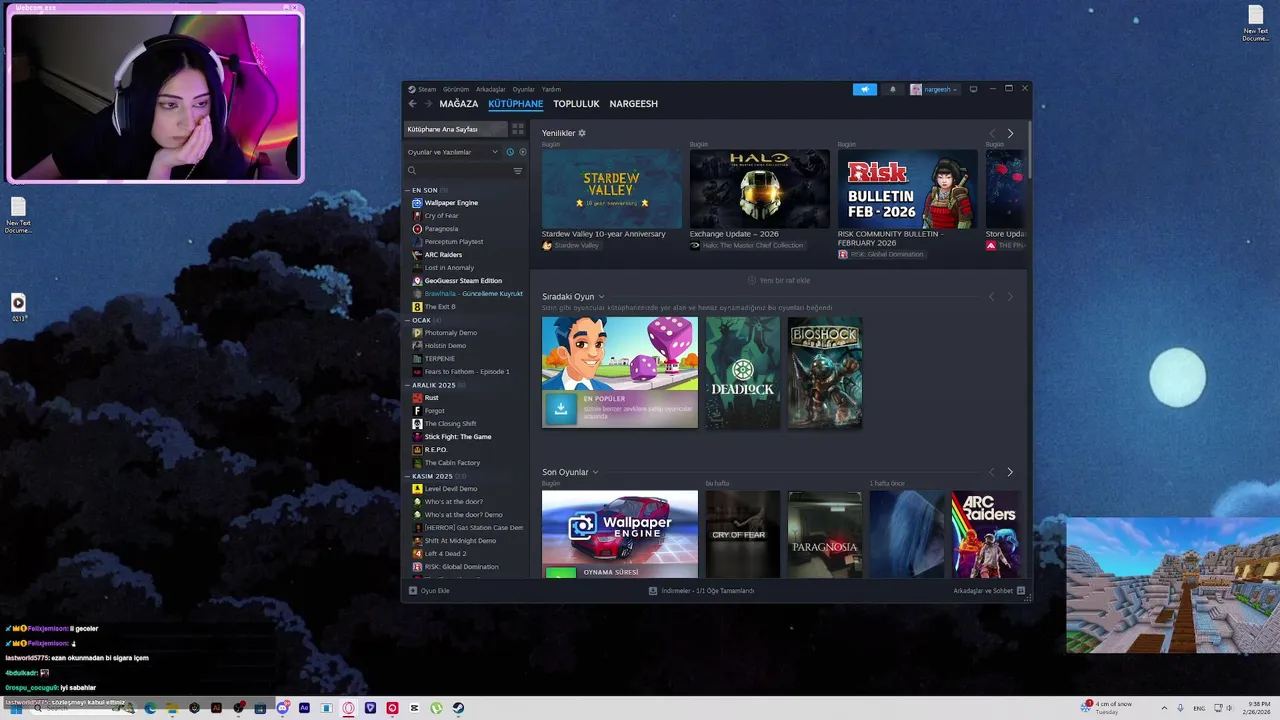Show next Yenilikler items arrow
This screenshot has height=720, width=1280.
(1010, 133)
